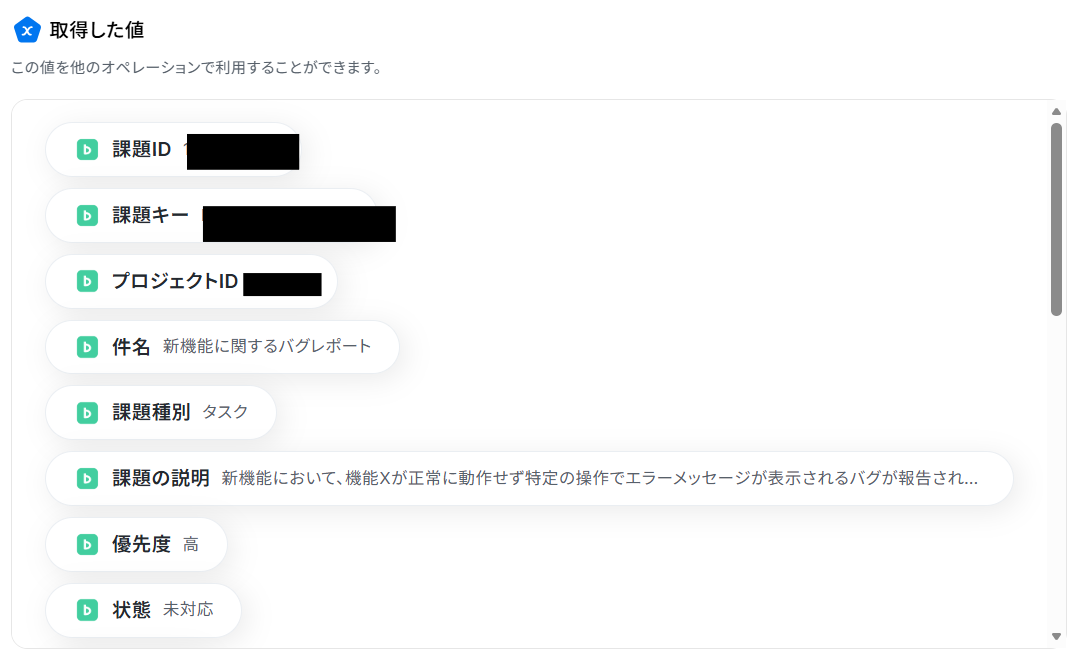
Task: Select the 課題ID value chip
Action: (173, 149)
